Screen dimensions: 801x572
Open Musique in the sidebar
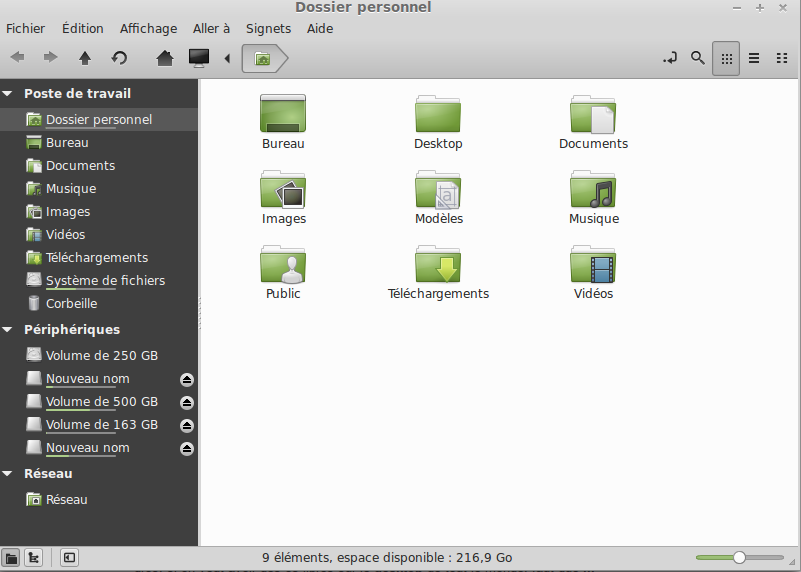point(99,188)
